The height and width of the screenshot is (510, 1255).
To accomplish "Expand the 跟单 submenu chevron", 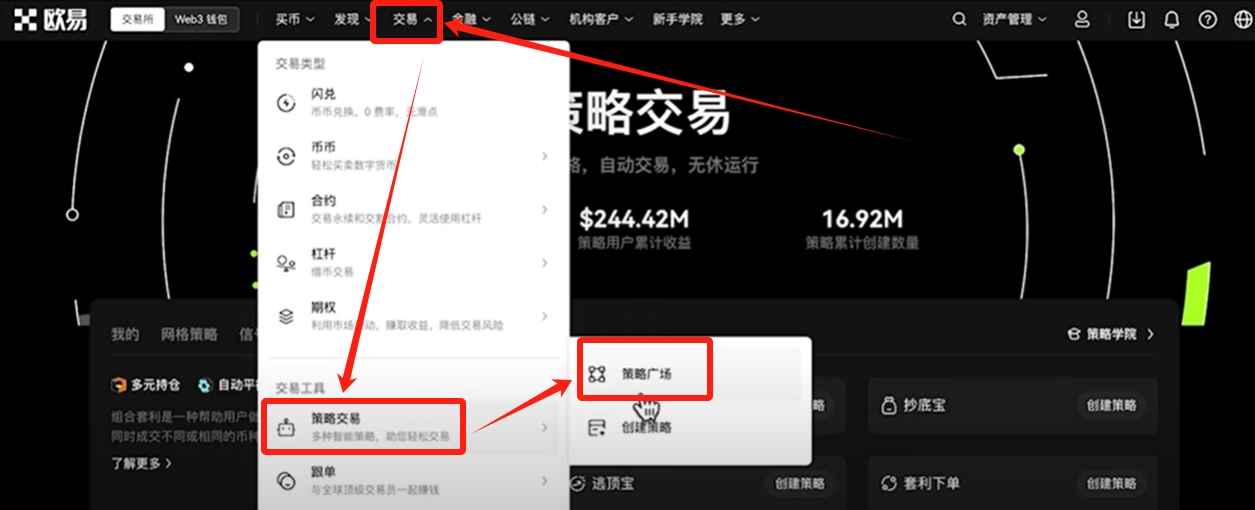I will tap(545, 481).
